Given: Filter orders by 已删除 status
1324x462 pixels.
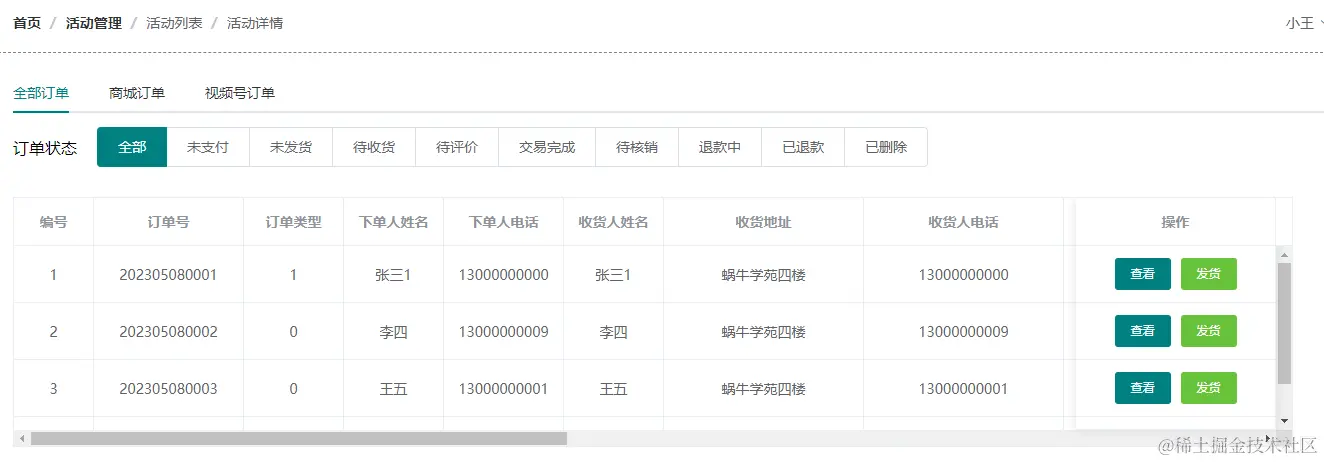Looking at the screenshot, I should coord(886,147).
